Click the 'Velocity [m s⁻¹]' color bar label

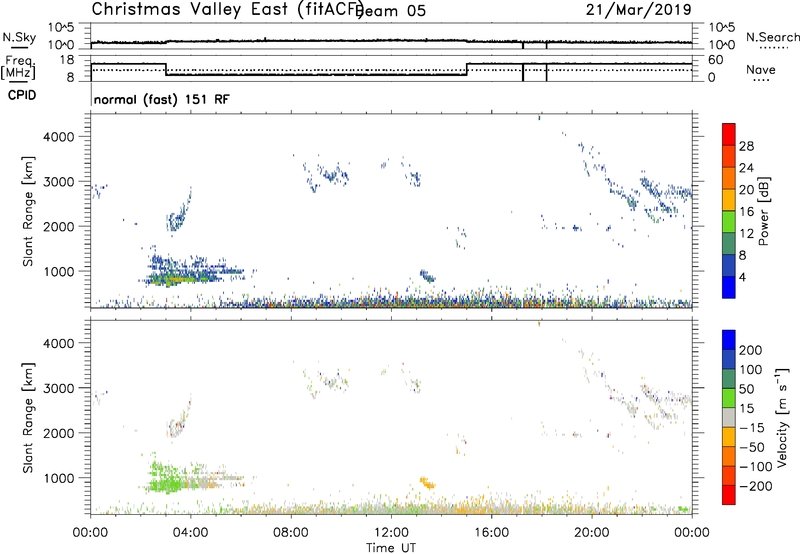[783, 417]
